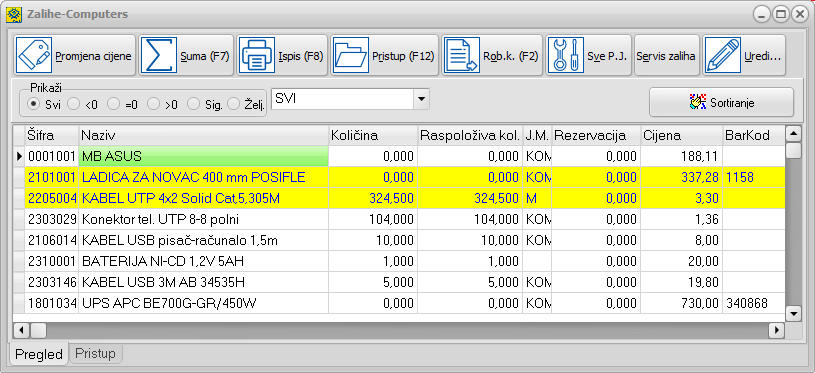Select the Svi radio button
Viewport: 815px width, 373px height.
34,104
